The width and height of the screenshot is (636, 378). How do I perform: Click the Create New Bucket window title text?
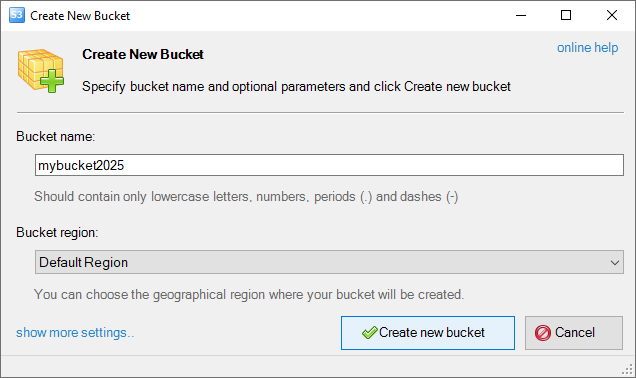coord(80,16)
